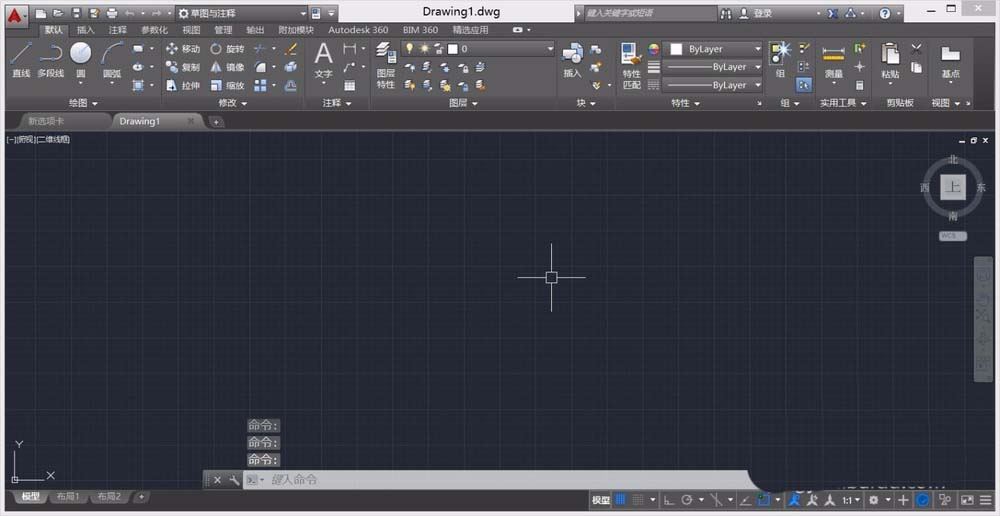Click the 特性匹配 (Match Properties) icon
Screen dimensions: 1000x516
click(631, 66)
